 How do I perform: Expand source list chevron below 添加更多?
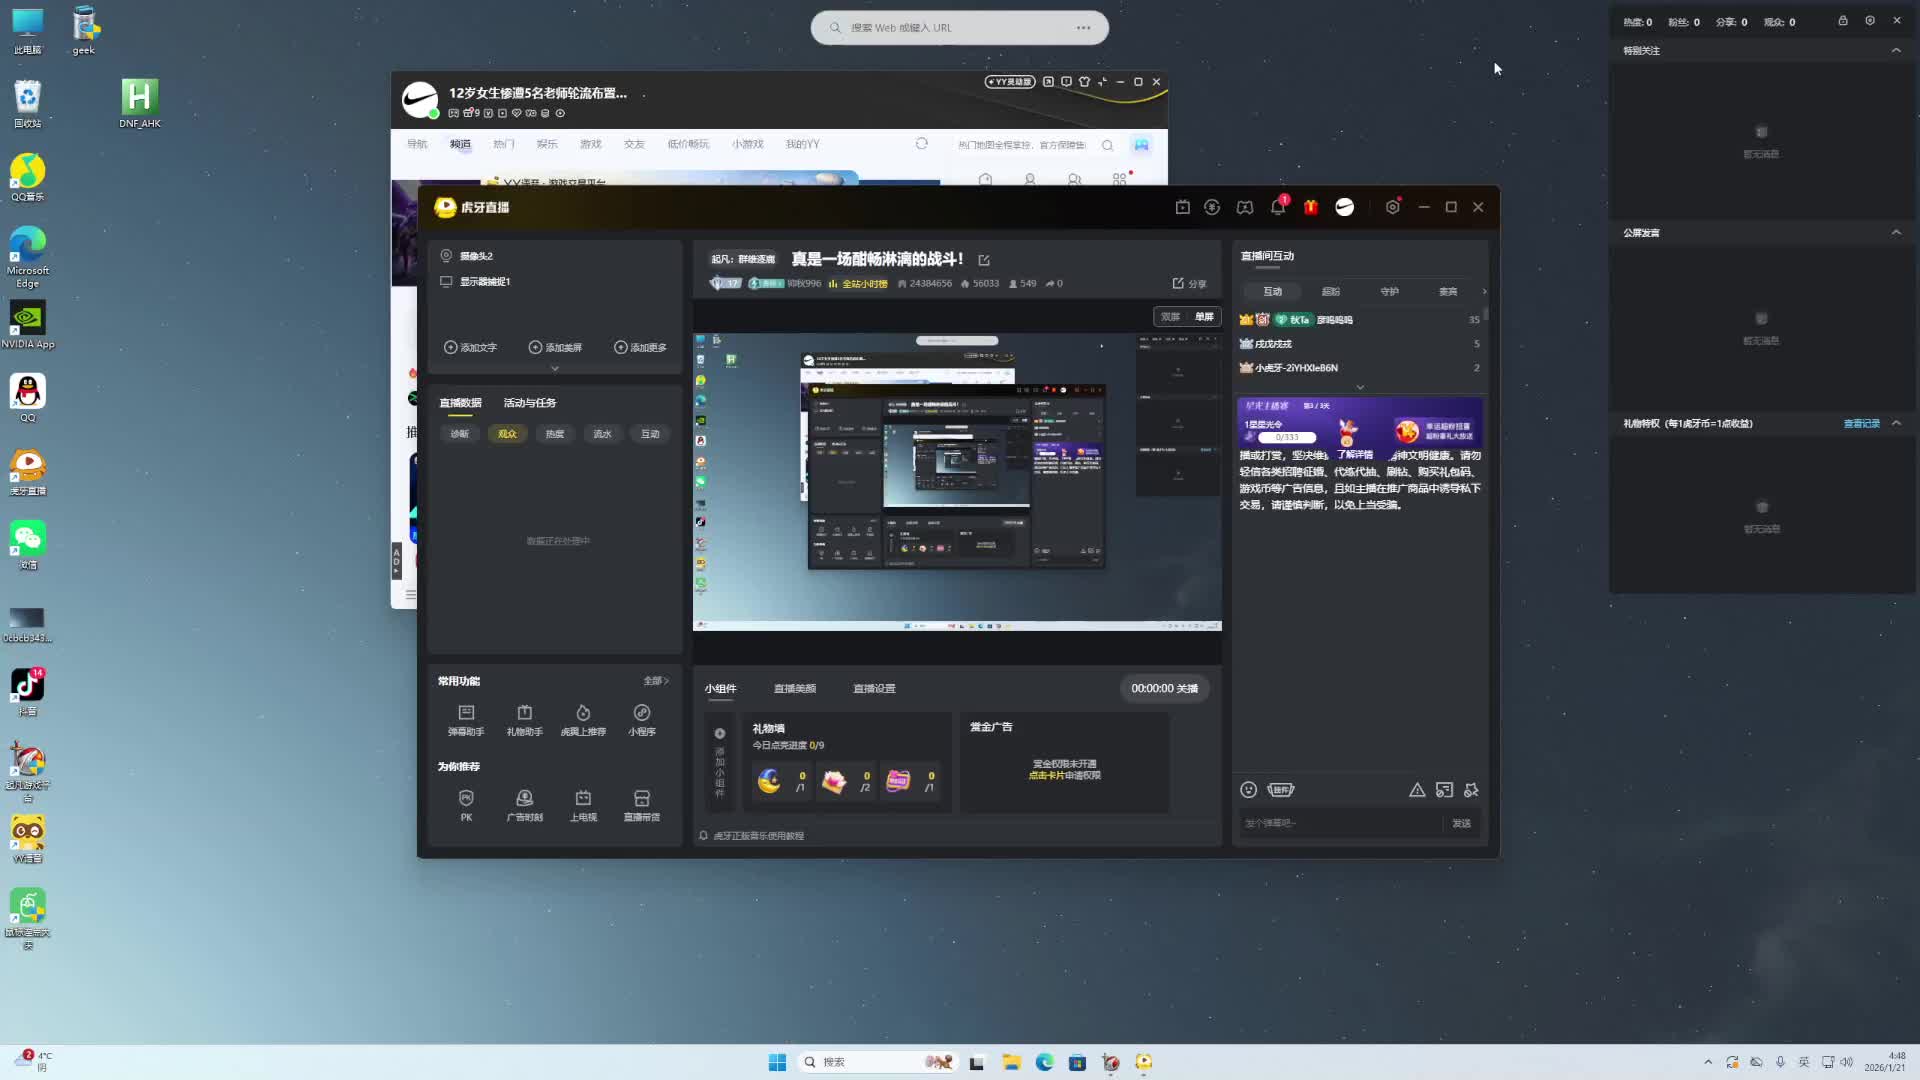tap(555, 368)
